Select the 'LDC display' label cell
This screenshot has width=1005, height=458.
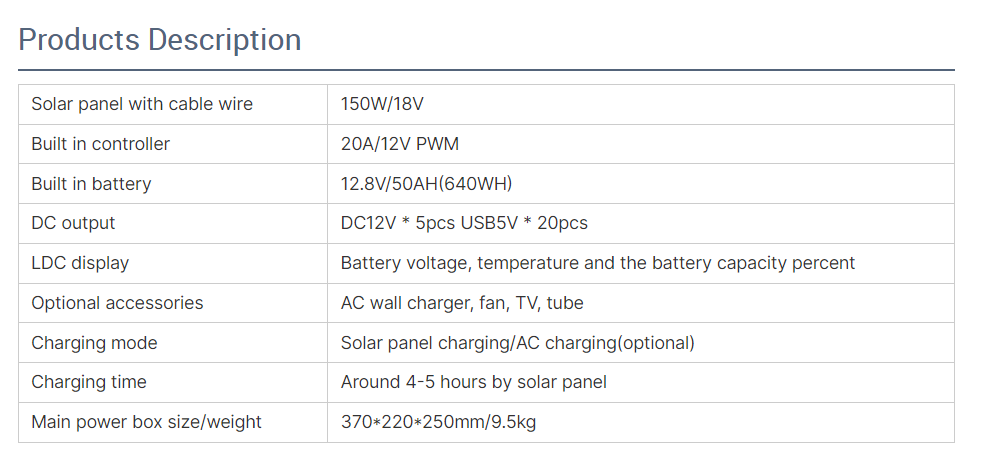tap(80, 263)
